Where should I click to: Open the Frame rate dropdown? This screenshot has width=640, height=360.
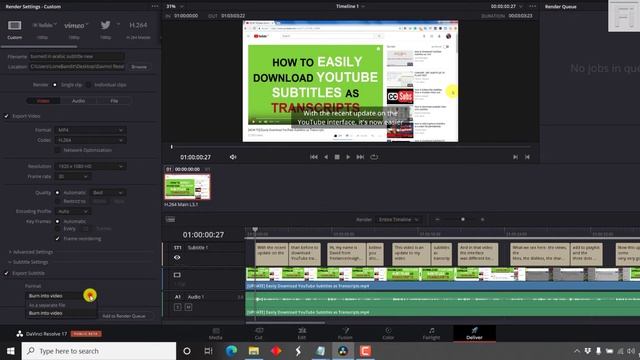(73, 177)
